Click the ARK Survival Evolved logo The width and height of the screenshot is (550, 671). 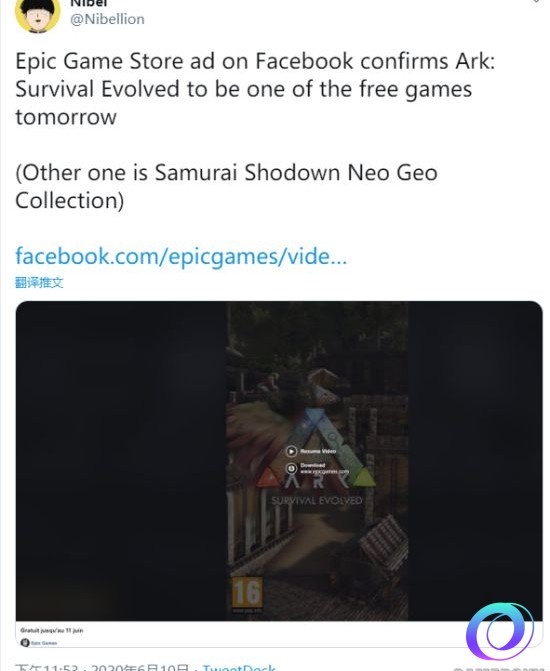pos(317,457)
